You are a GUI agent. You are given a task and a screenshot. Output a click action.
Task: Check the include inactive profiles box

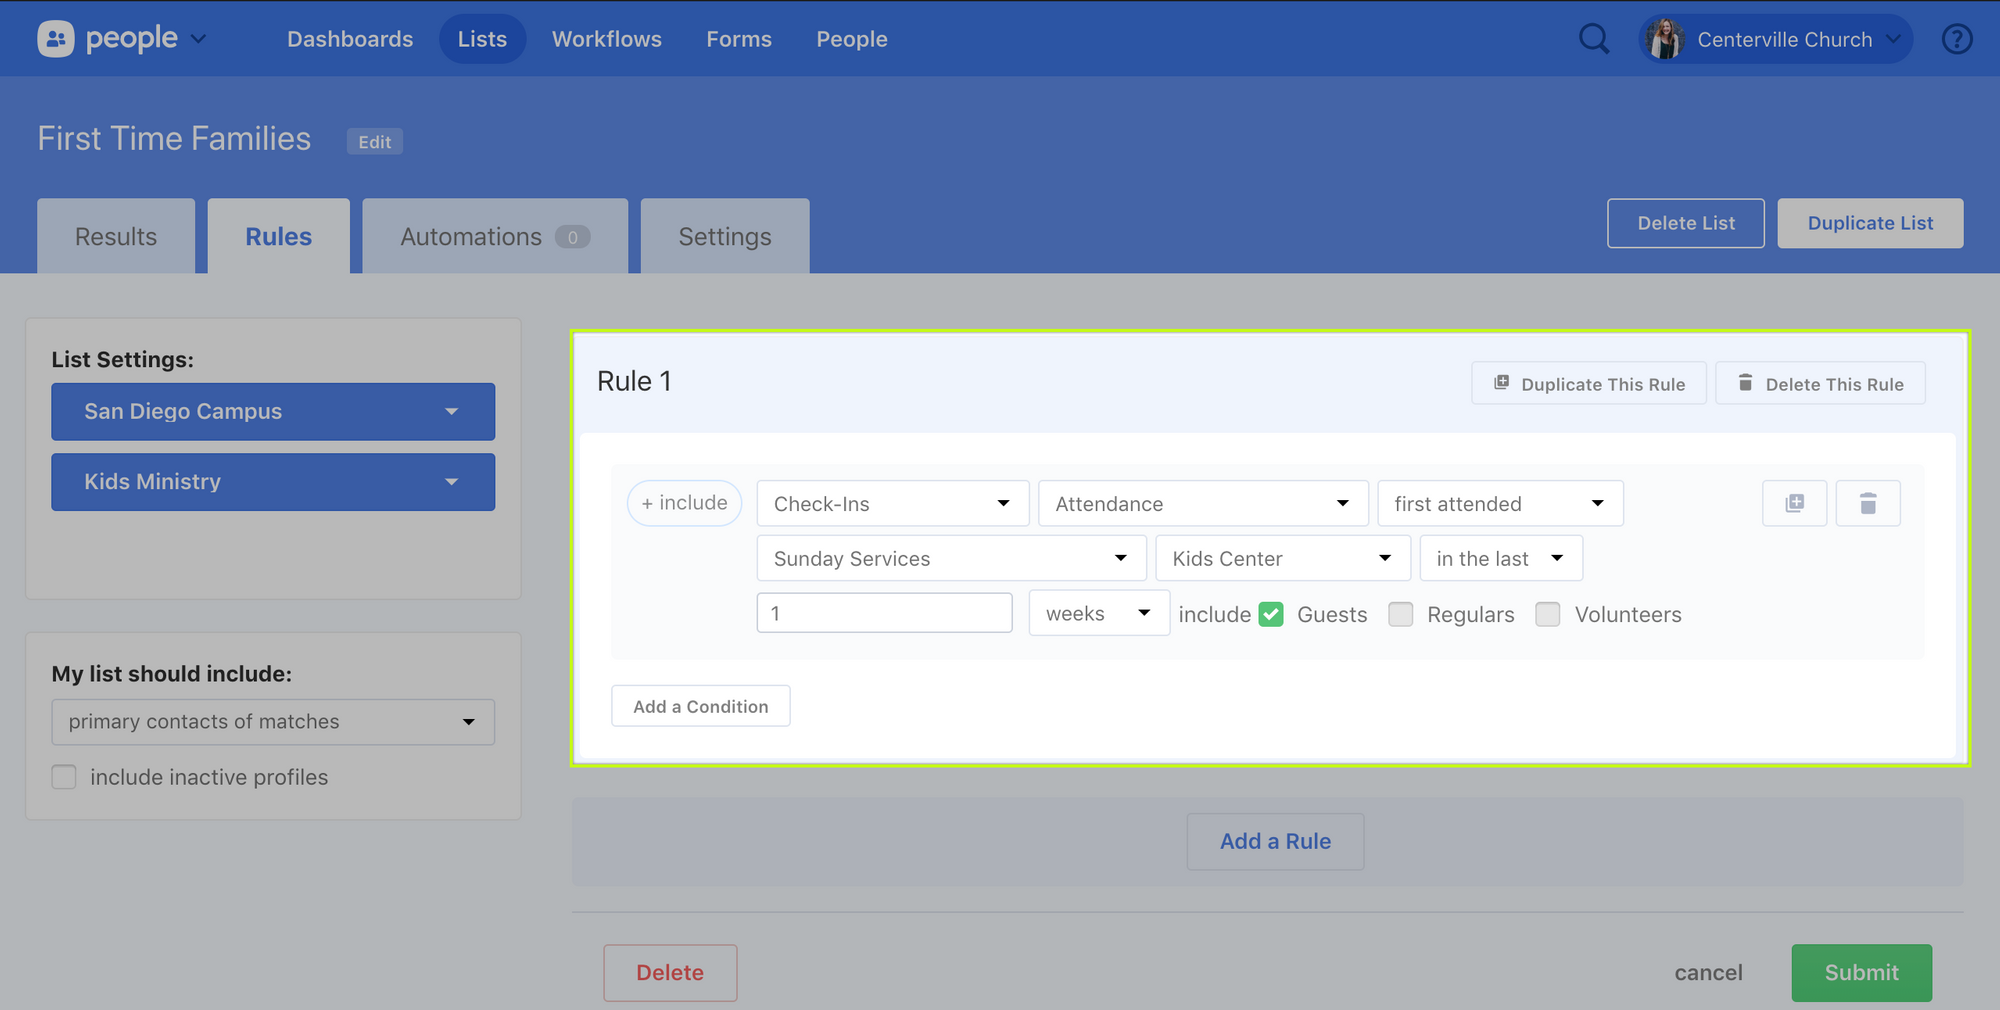point(64,777)
